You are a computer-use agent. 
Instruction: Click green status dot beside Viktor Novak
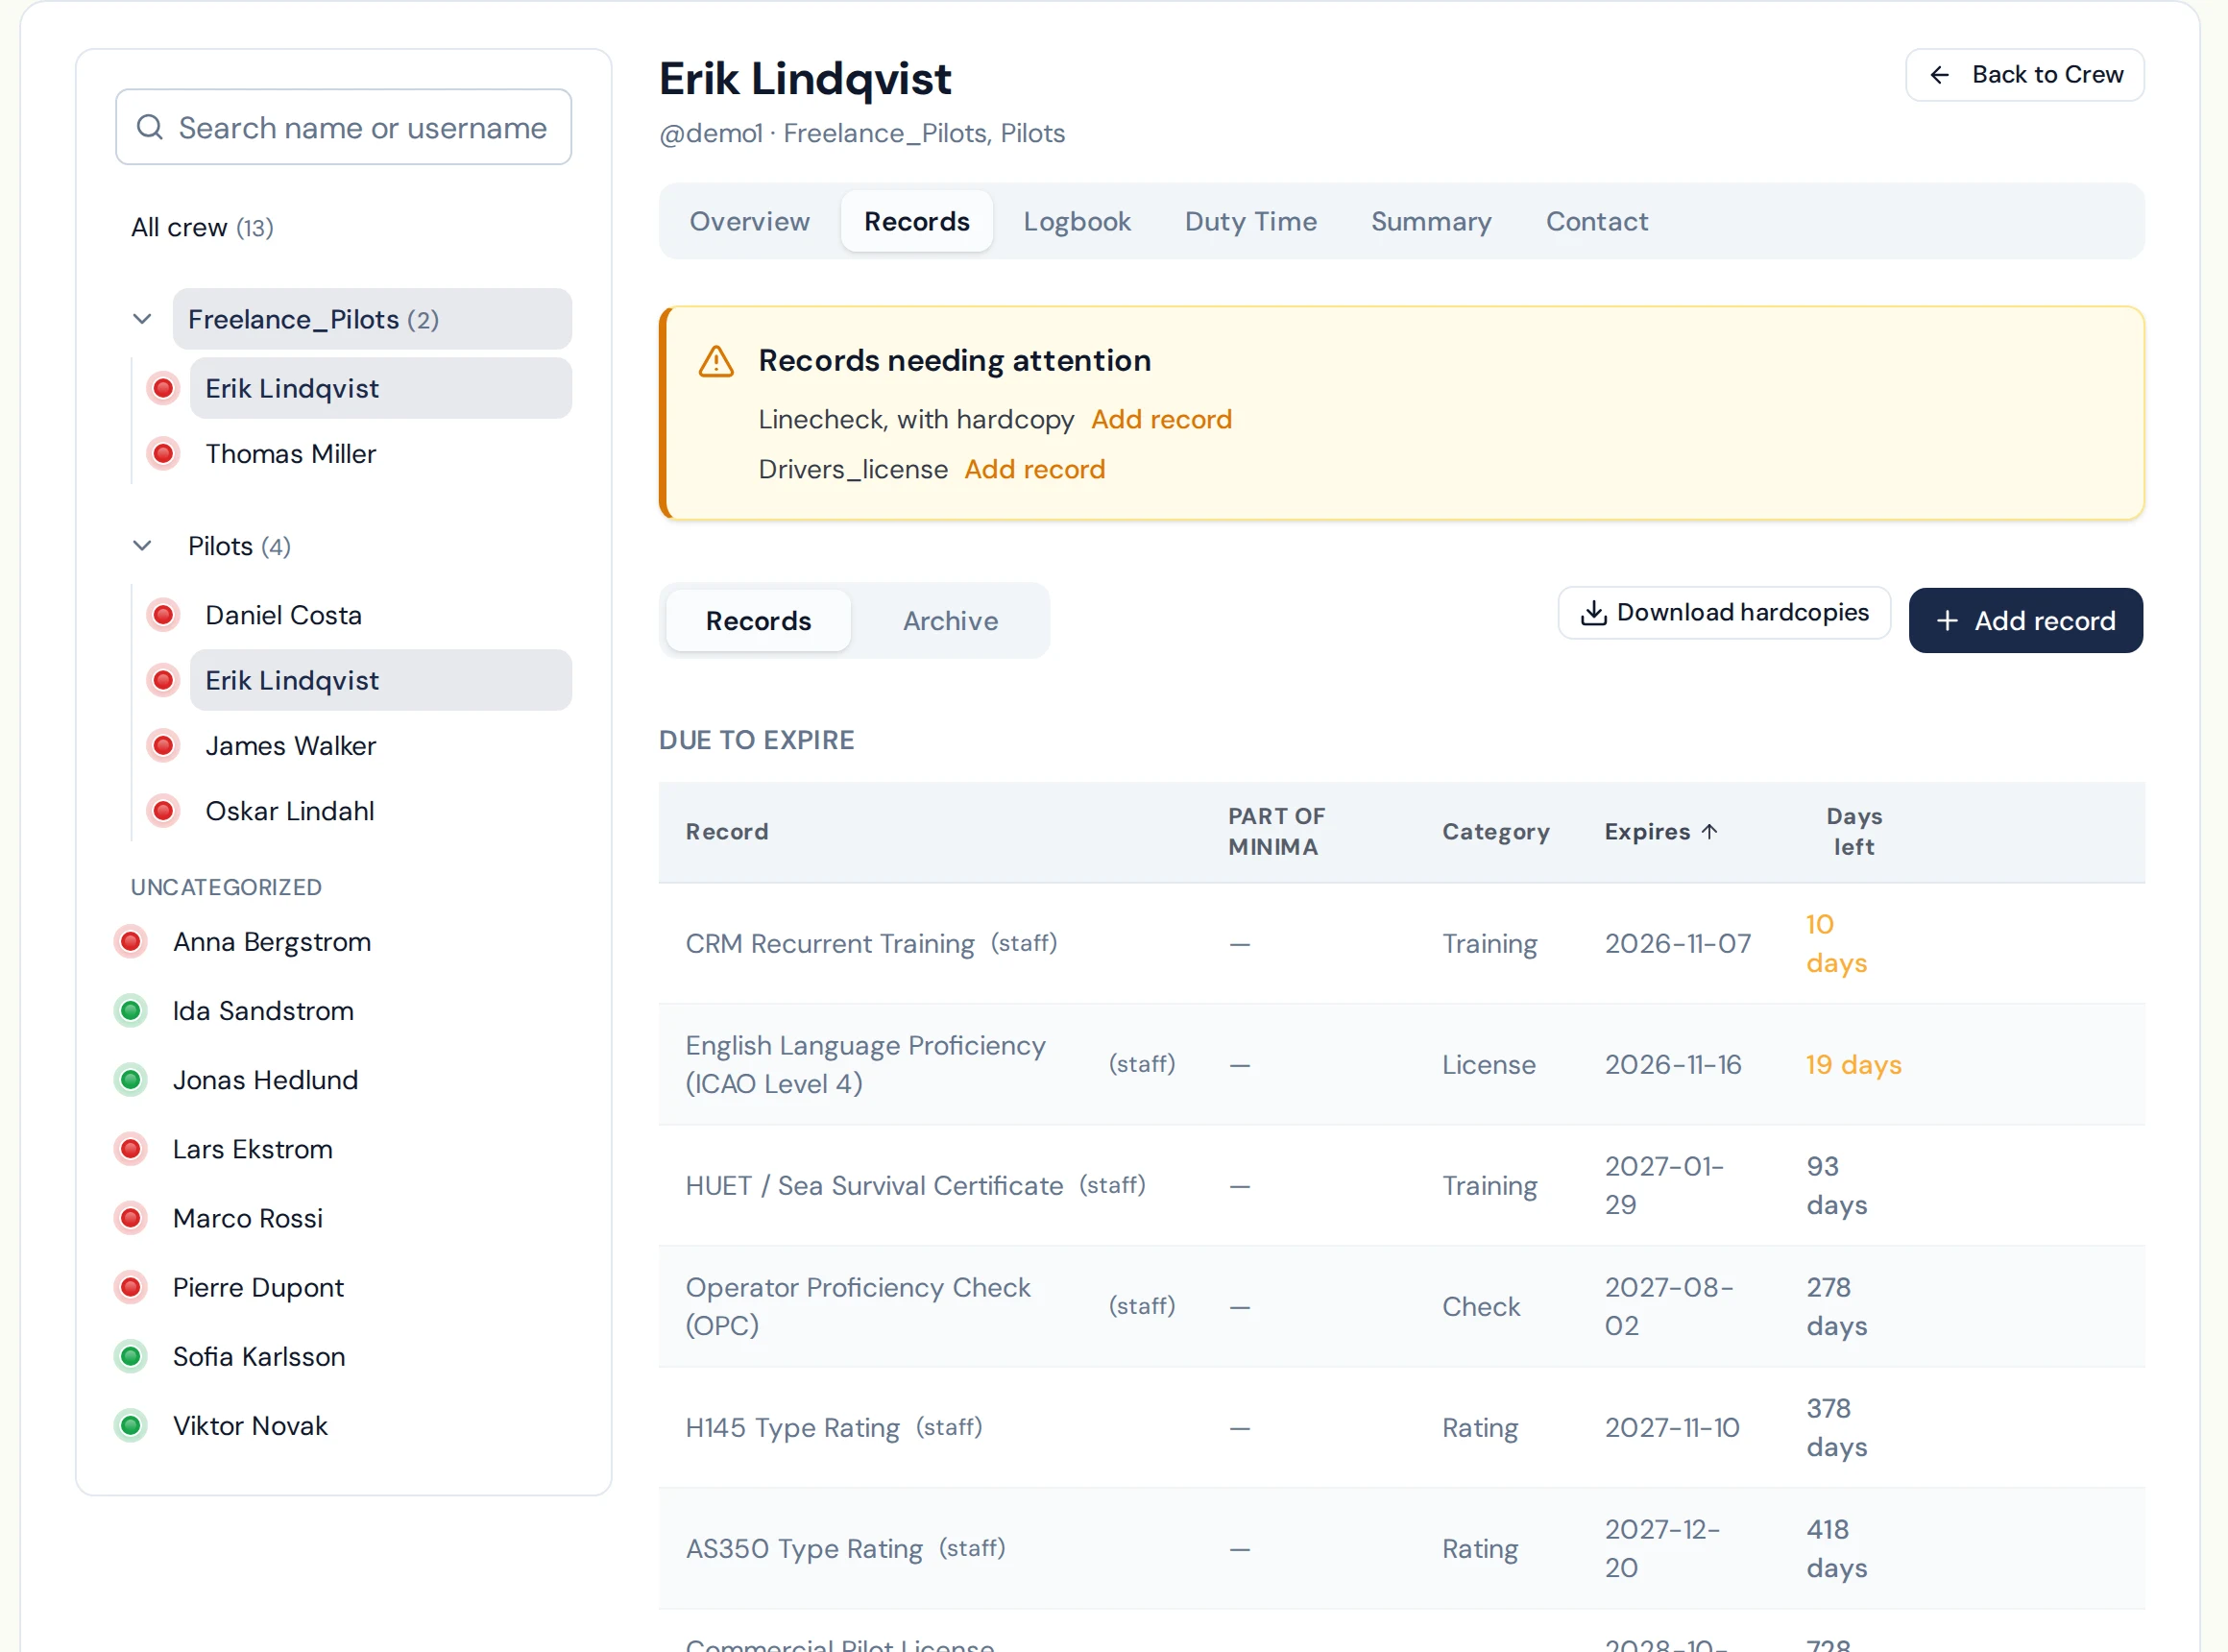pyautogui.click(x=130, y=1426)
